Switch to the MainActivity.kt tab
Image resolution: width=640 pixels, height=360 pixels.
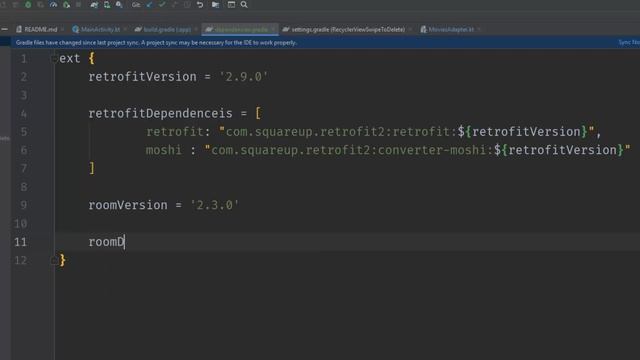[x=100, y=29]
